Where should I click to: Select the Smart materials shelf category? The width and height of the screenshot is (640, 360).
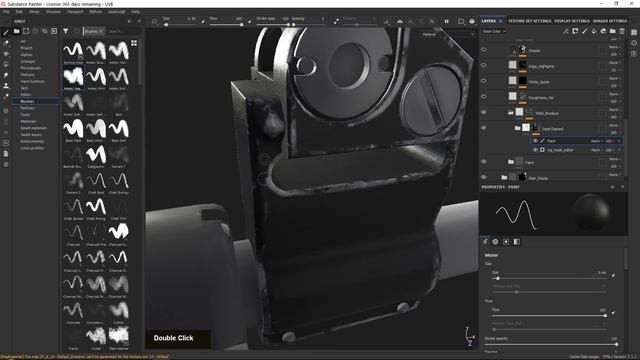click(x=33, y=128)
